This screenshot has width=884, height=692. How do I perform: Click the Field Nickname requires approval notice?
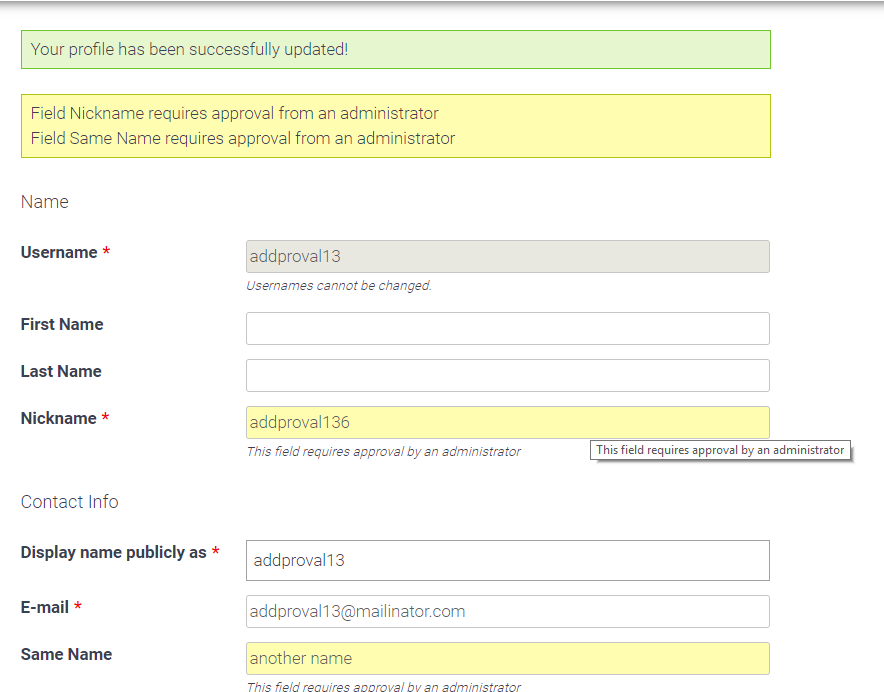234,113
